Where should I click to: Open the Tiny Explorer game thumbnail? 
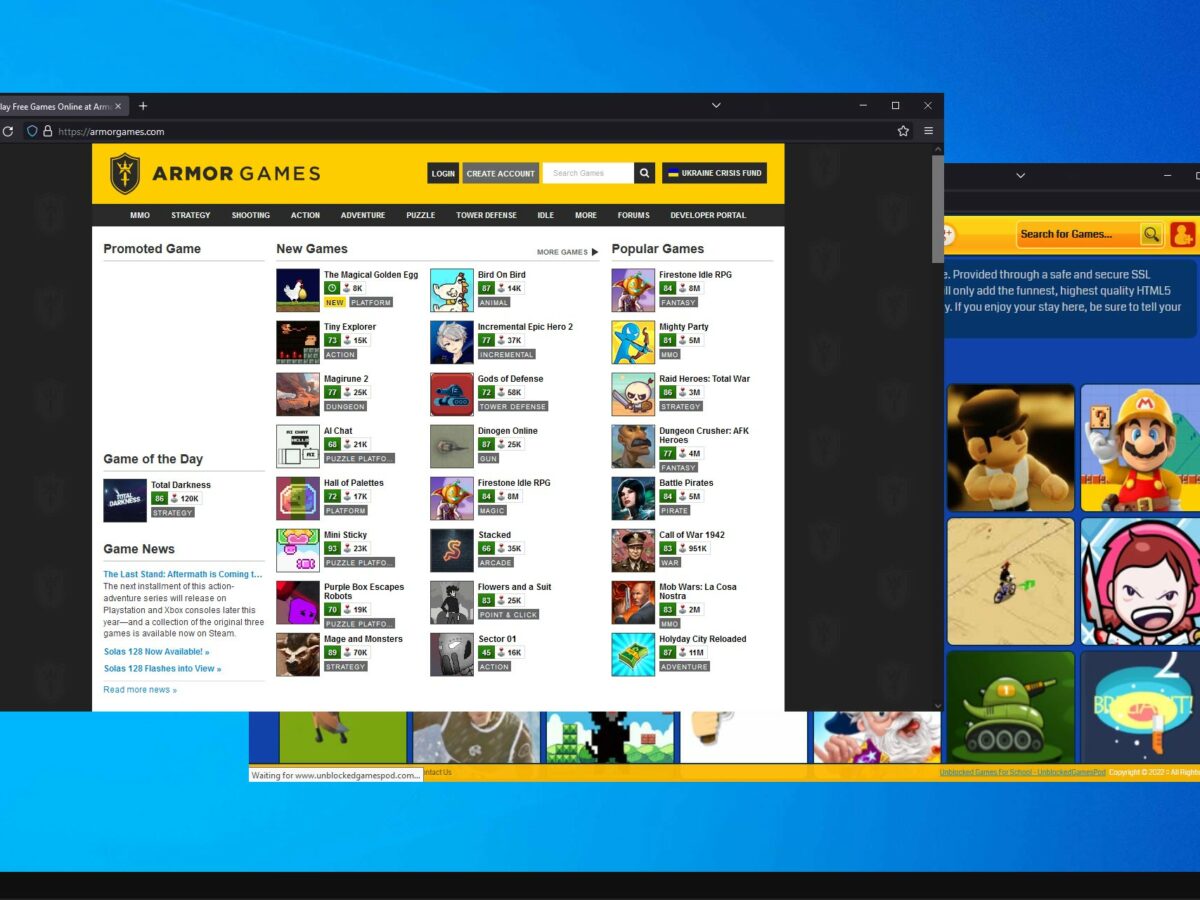tap(298, 342)
